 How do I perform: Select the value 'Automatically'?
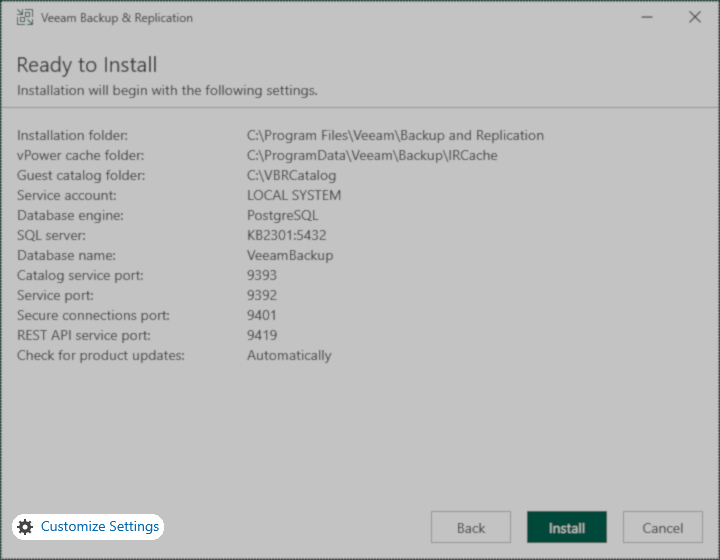289,355
